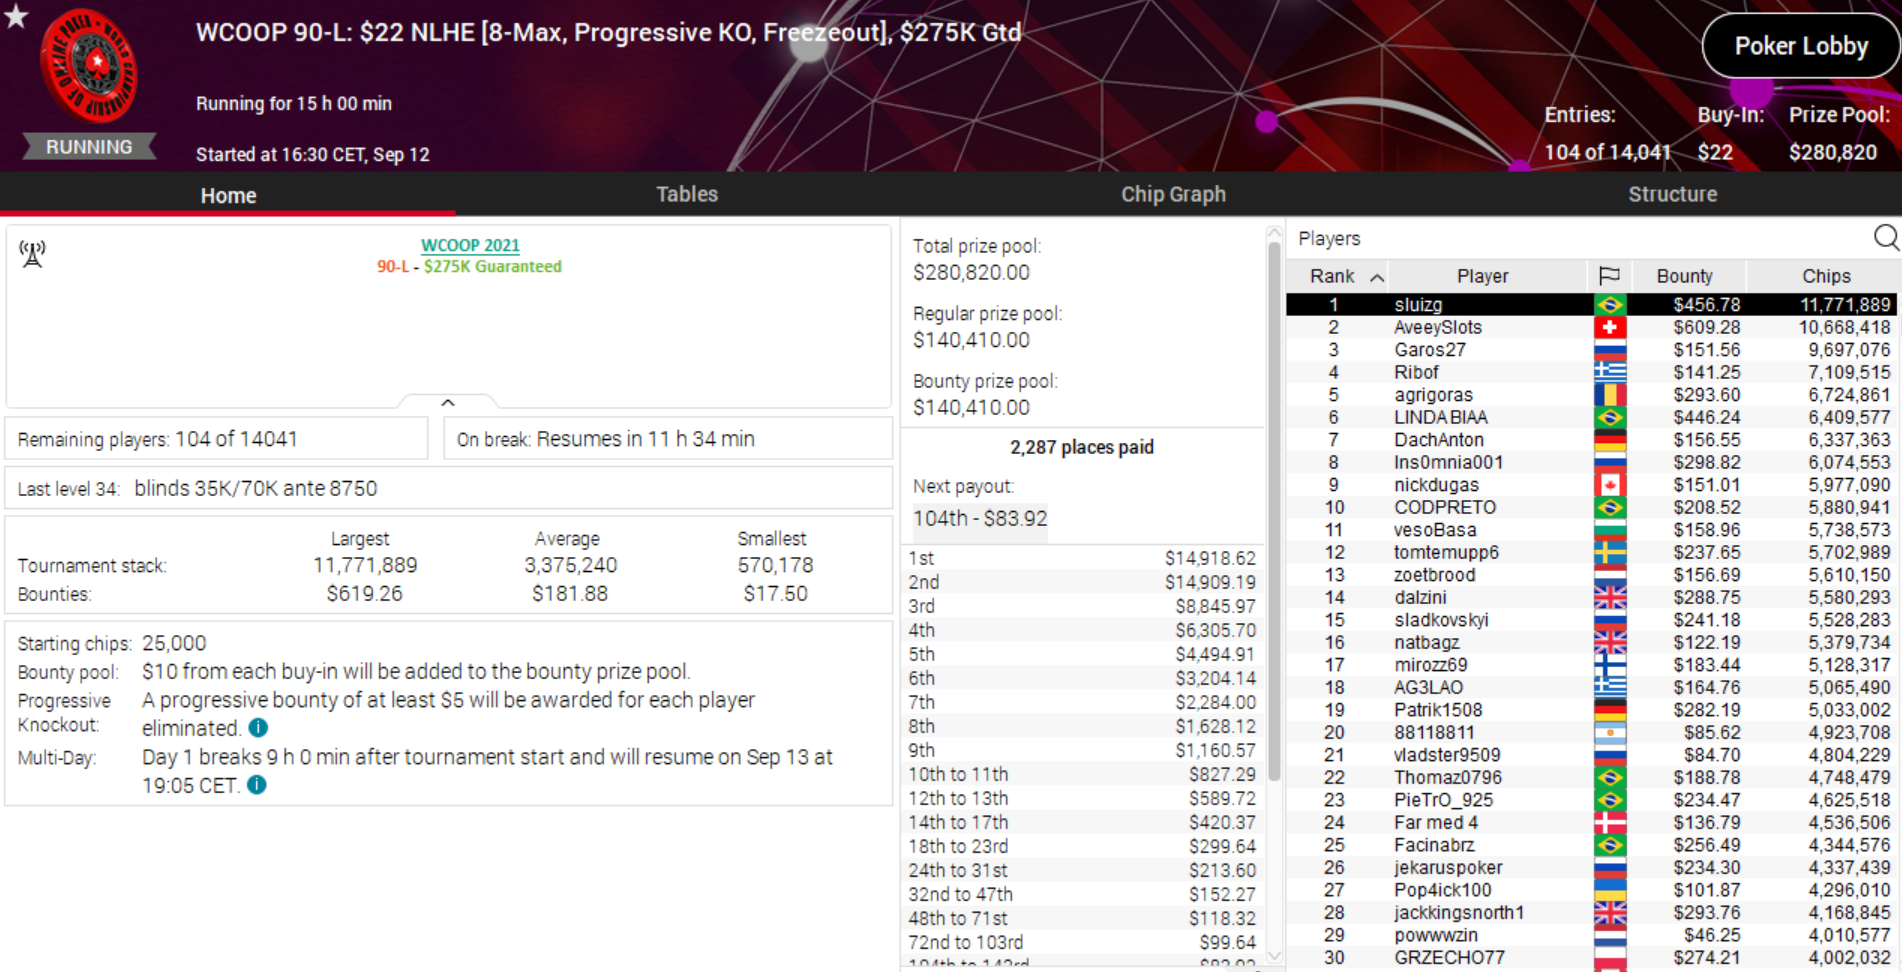The width and height of the screenshot is (1902, 972).
Task: Click the broadcast antenna icon
Action: click(x=32, y=254)
